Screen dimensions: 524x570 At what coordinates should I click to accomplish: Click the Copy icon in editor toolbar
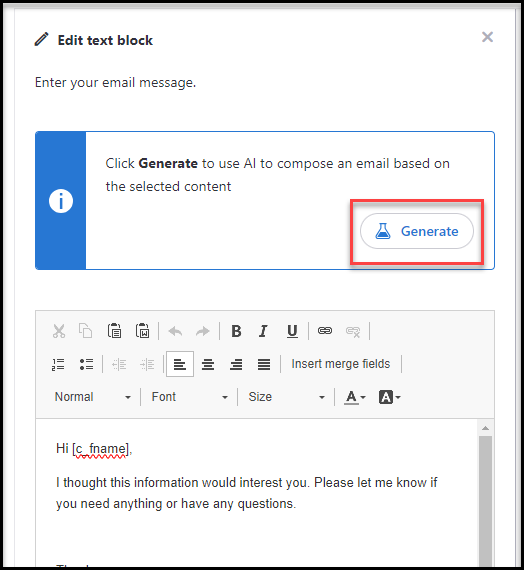[x=86, y=331]
